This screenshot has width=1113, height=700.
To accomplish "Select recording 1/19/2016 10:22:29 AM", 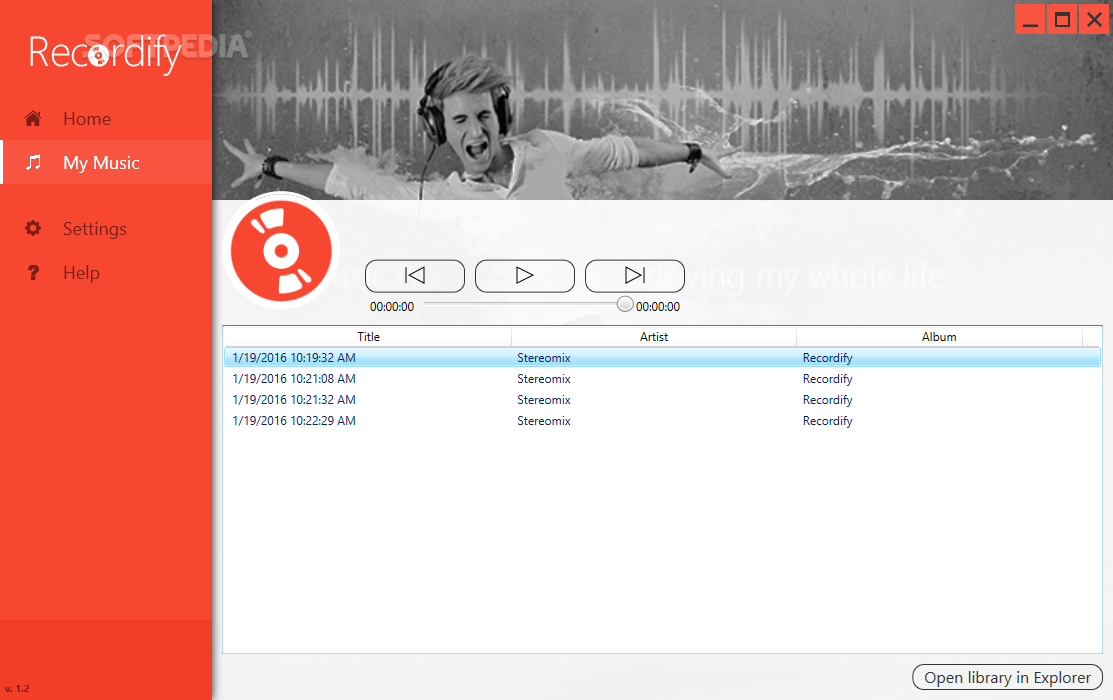I will 662,420.
